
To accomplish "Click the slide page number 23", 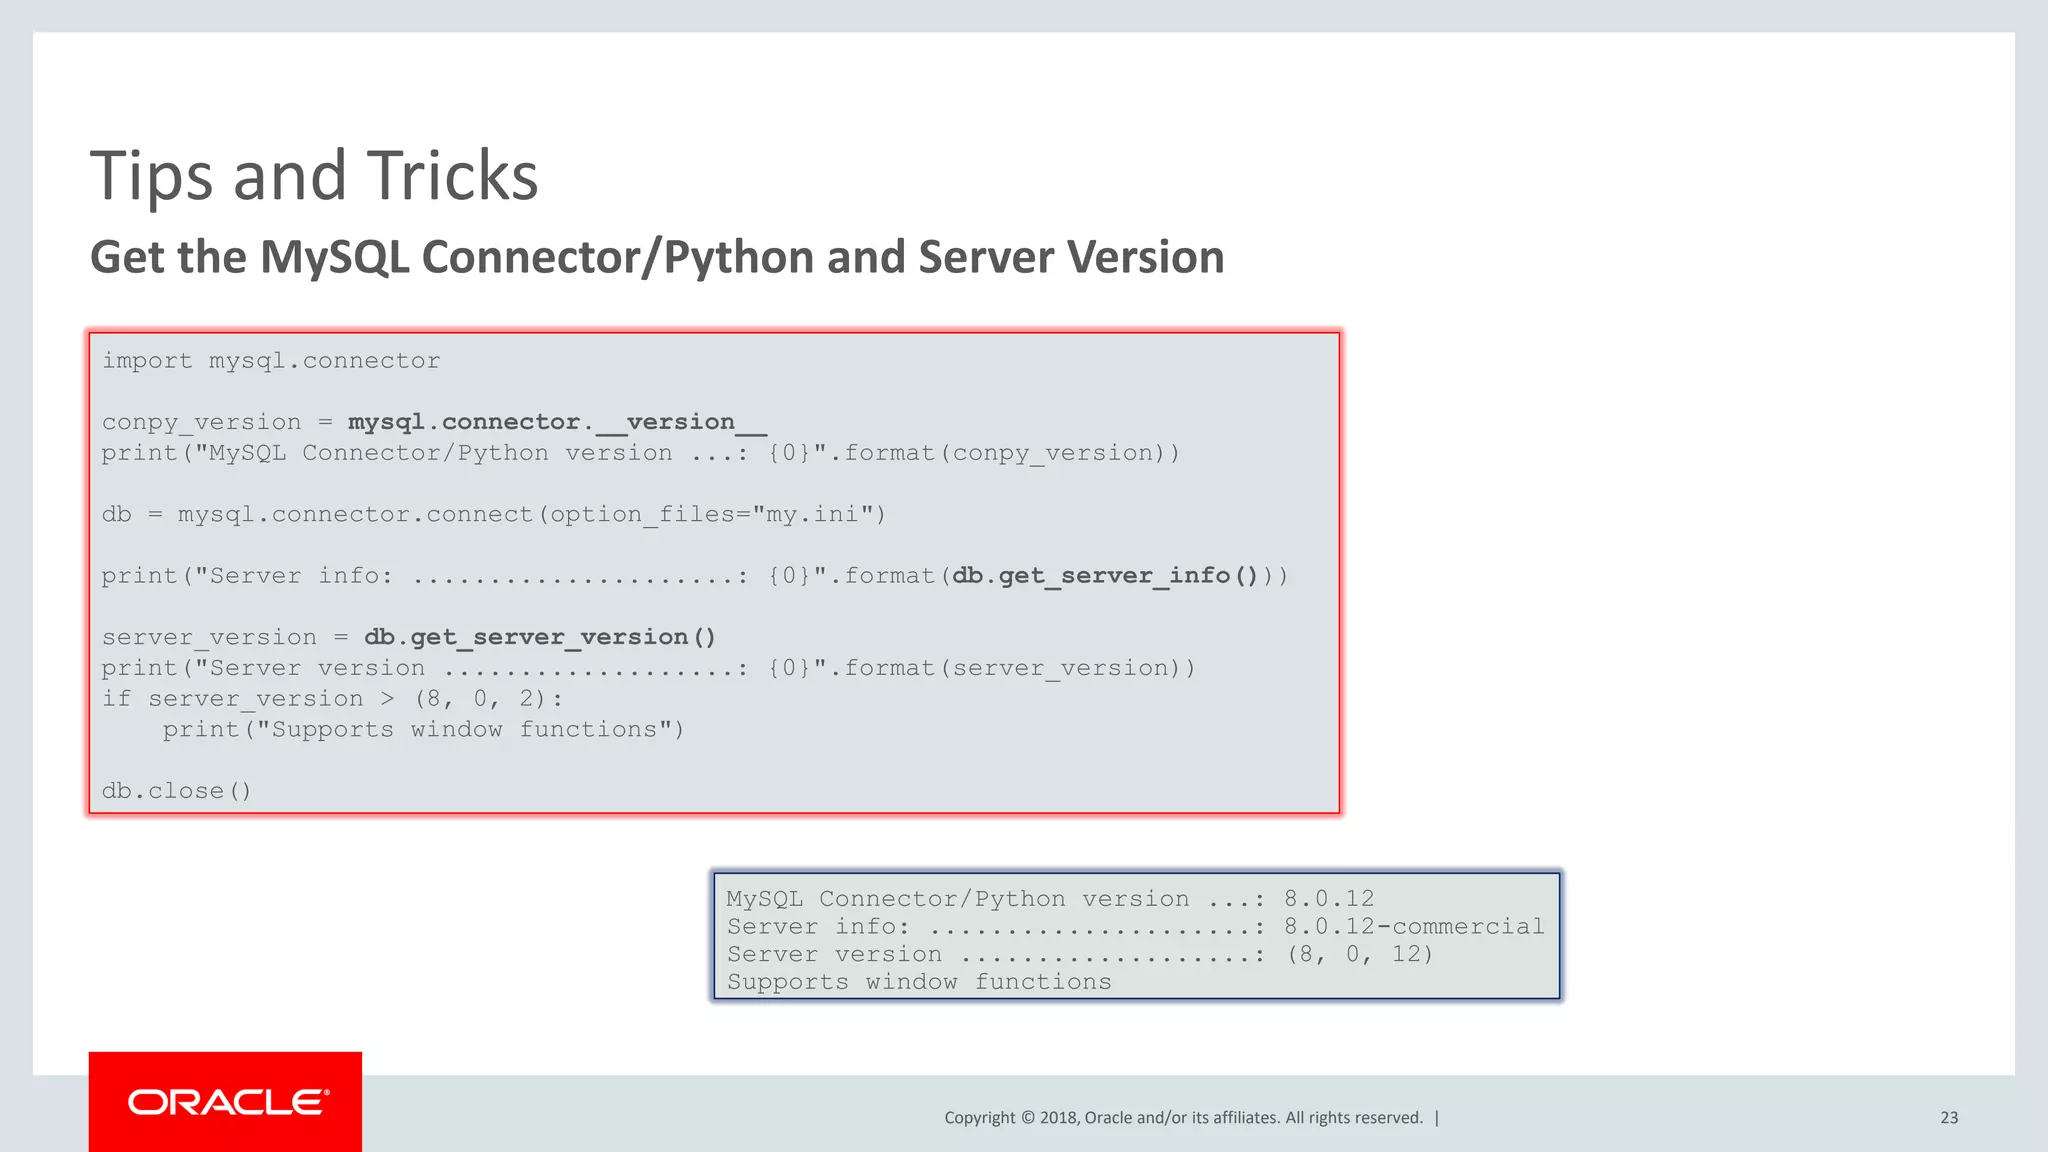I will 1948,1118.
